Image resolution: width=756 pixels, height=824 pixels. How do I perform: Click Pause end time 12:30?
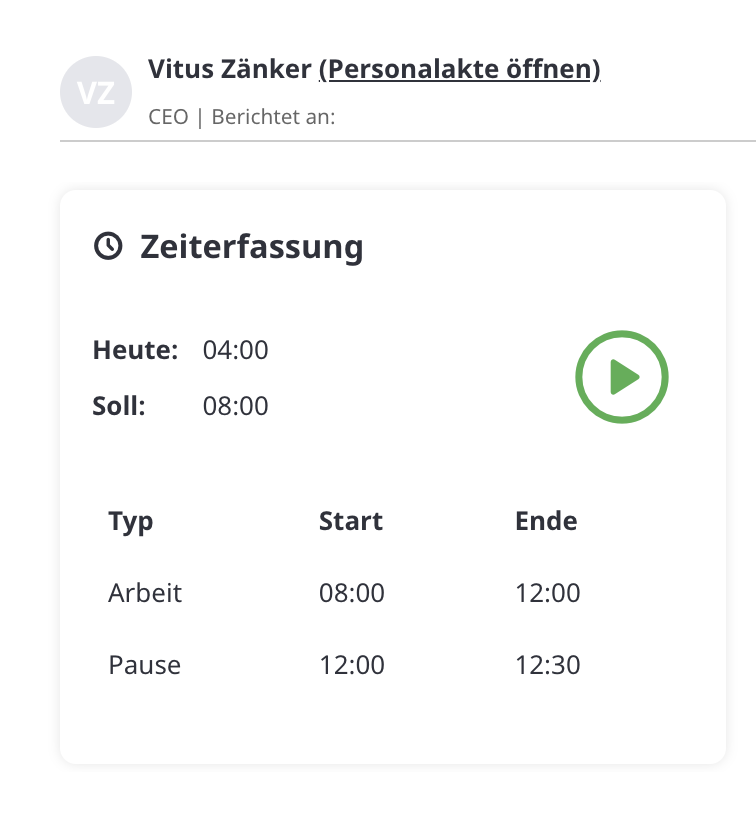(x=548, y=665)
